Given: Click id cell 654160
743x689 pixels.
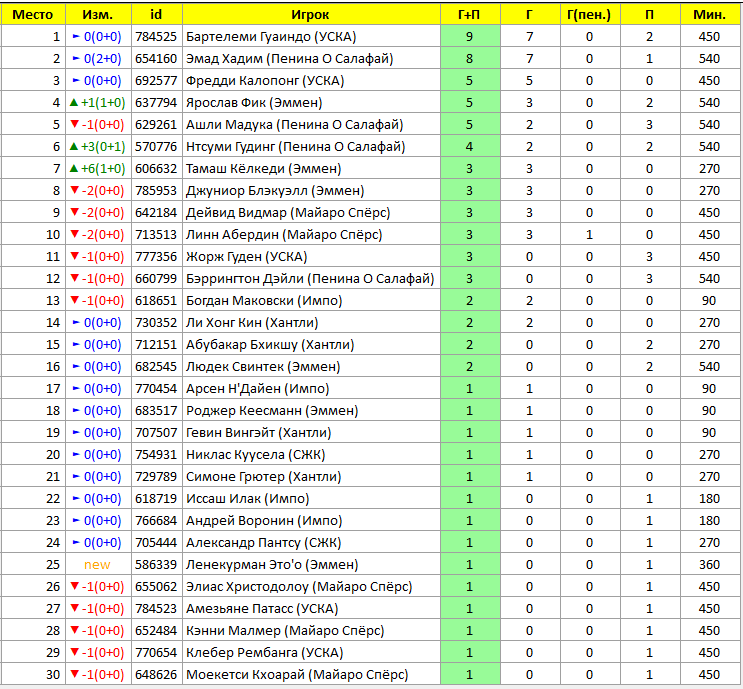Looking at the screenshot, I should [156, 59].
